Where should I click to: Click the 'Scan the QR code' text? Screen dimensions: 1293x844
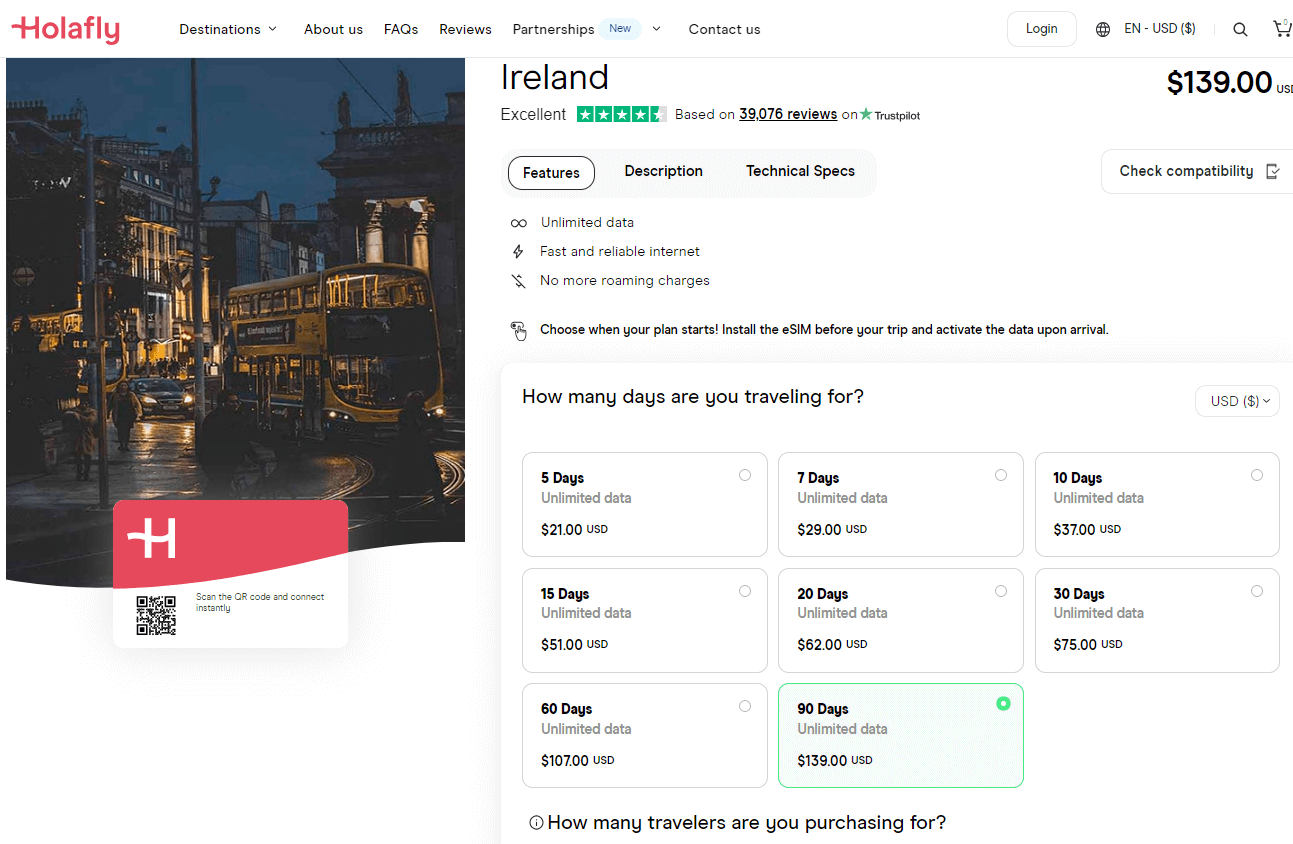coord(260,602)
